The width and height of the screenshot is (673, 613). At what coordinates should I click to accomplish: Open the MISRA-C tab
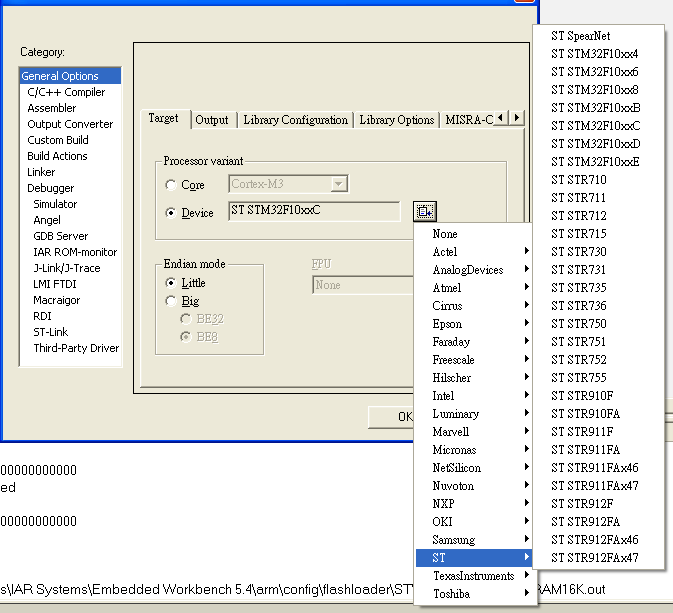coord(469,120)
